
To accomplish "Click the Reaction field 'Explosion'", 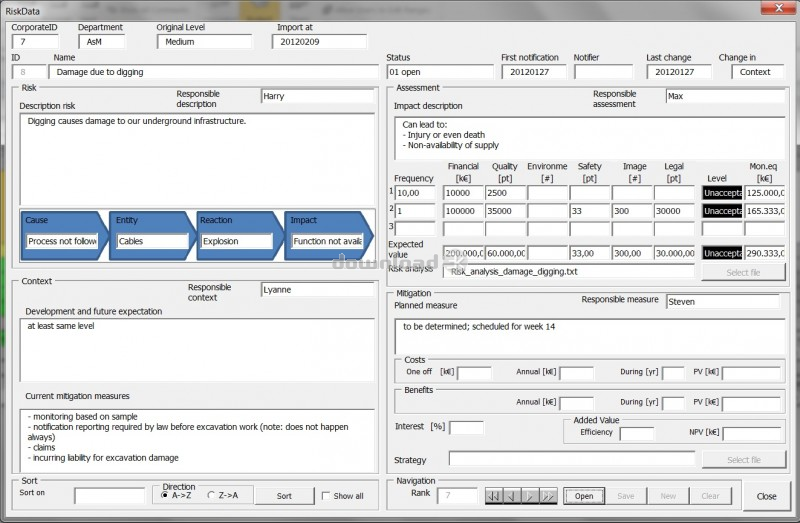I will [x=237, y=241].
